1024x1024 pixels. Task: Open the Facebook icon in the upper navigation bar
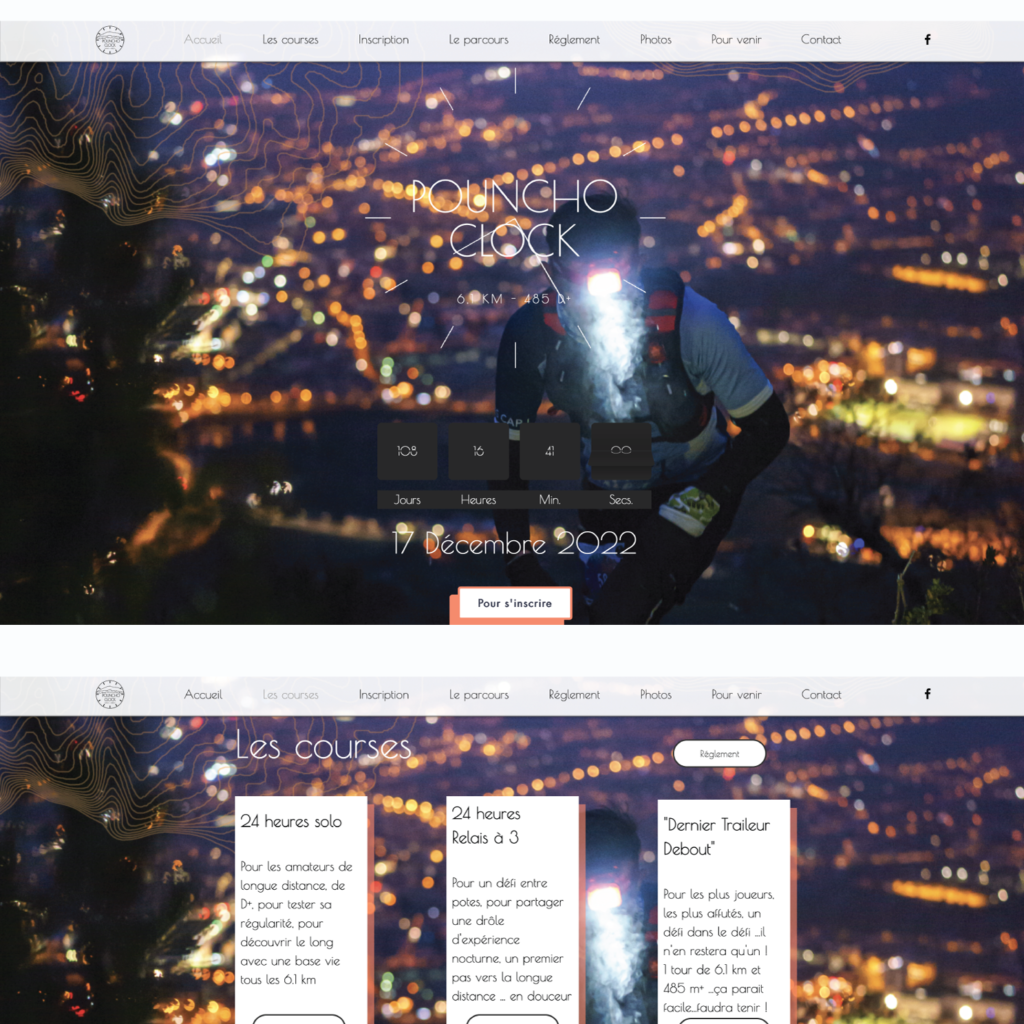pyautogui.click(x=927, y=40)
